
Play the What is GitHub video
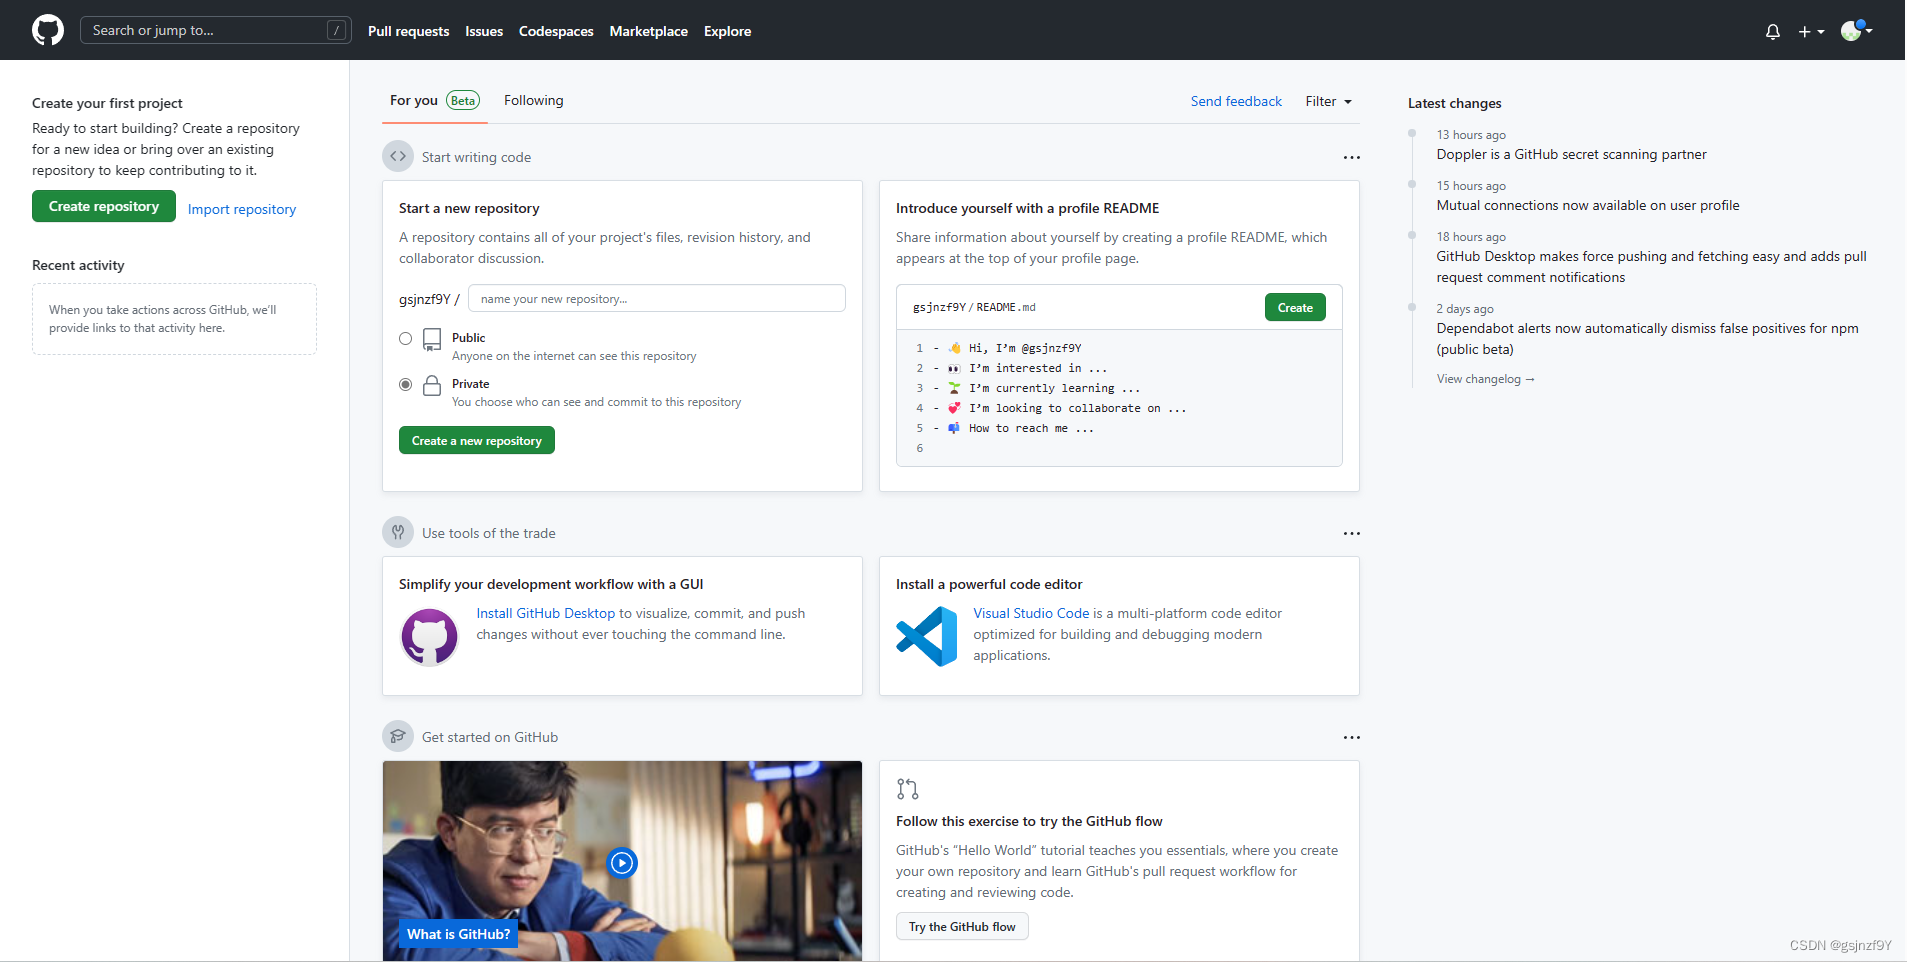622,862
